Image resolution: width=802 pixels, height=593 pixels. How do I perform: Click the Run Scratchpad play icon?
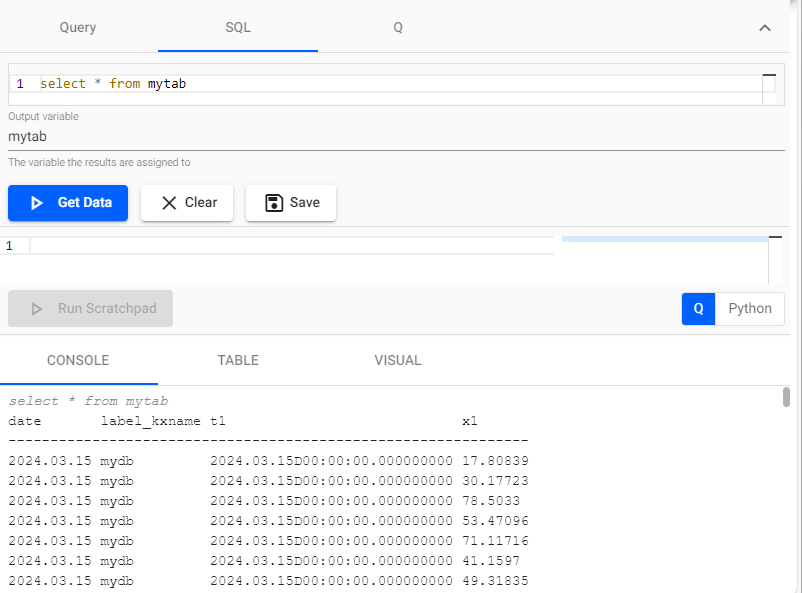tap(37, 309)
